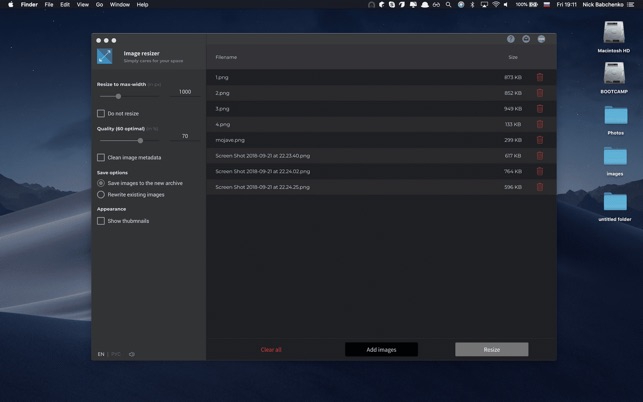Click the AirPlay display icon in menu bar
The width and height of the screenshot is (643, 402).
[x=484, y=5]
